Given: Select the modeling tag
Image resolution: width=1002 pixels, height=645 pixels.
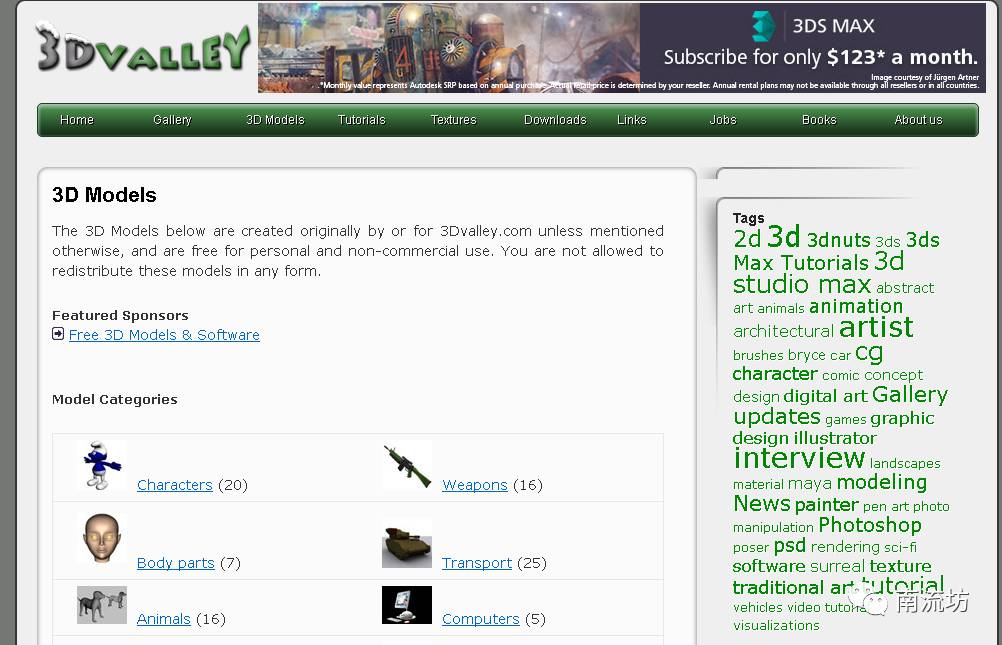Looking at the screenshot, I should (x=882, y=482).
